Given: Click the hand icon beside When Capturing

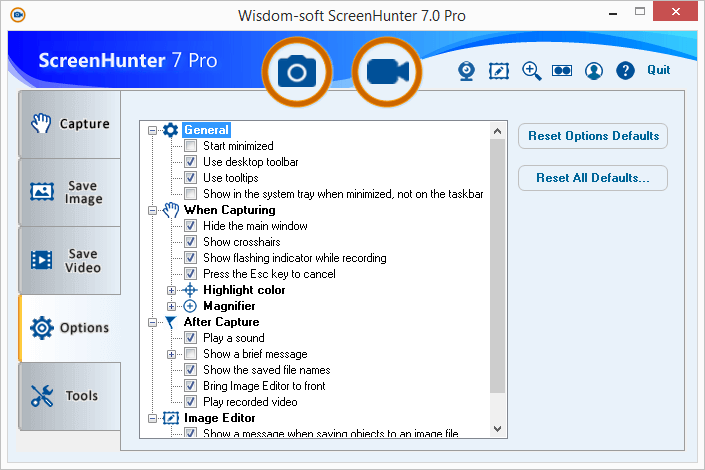Looking at the screenshot, I should (x=171, y=210).
